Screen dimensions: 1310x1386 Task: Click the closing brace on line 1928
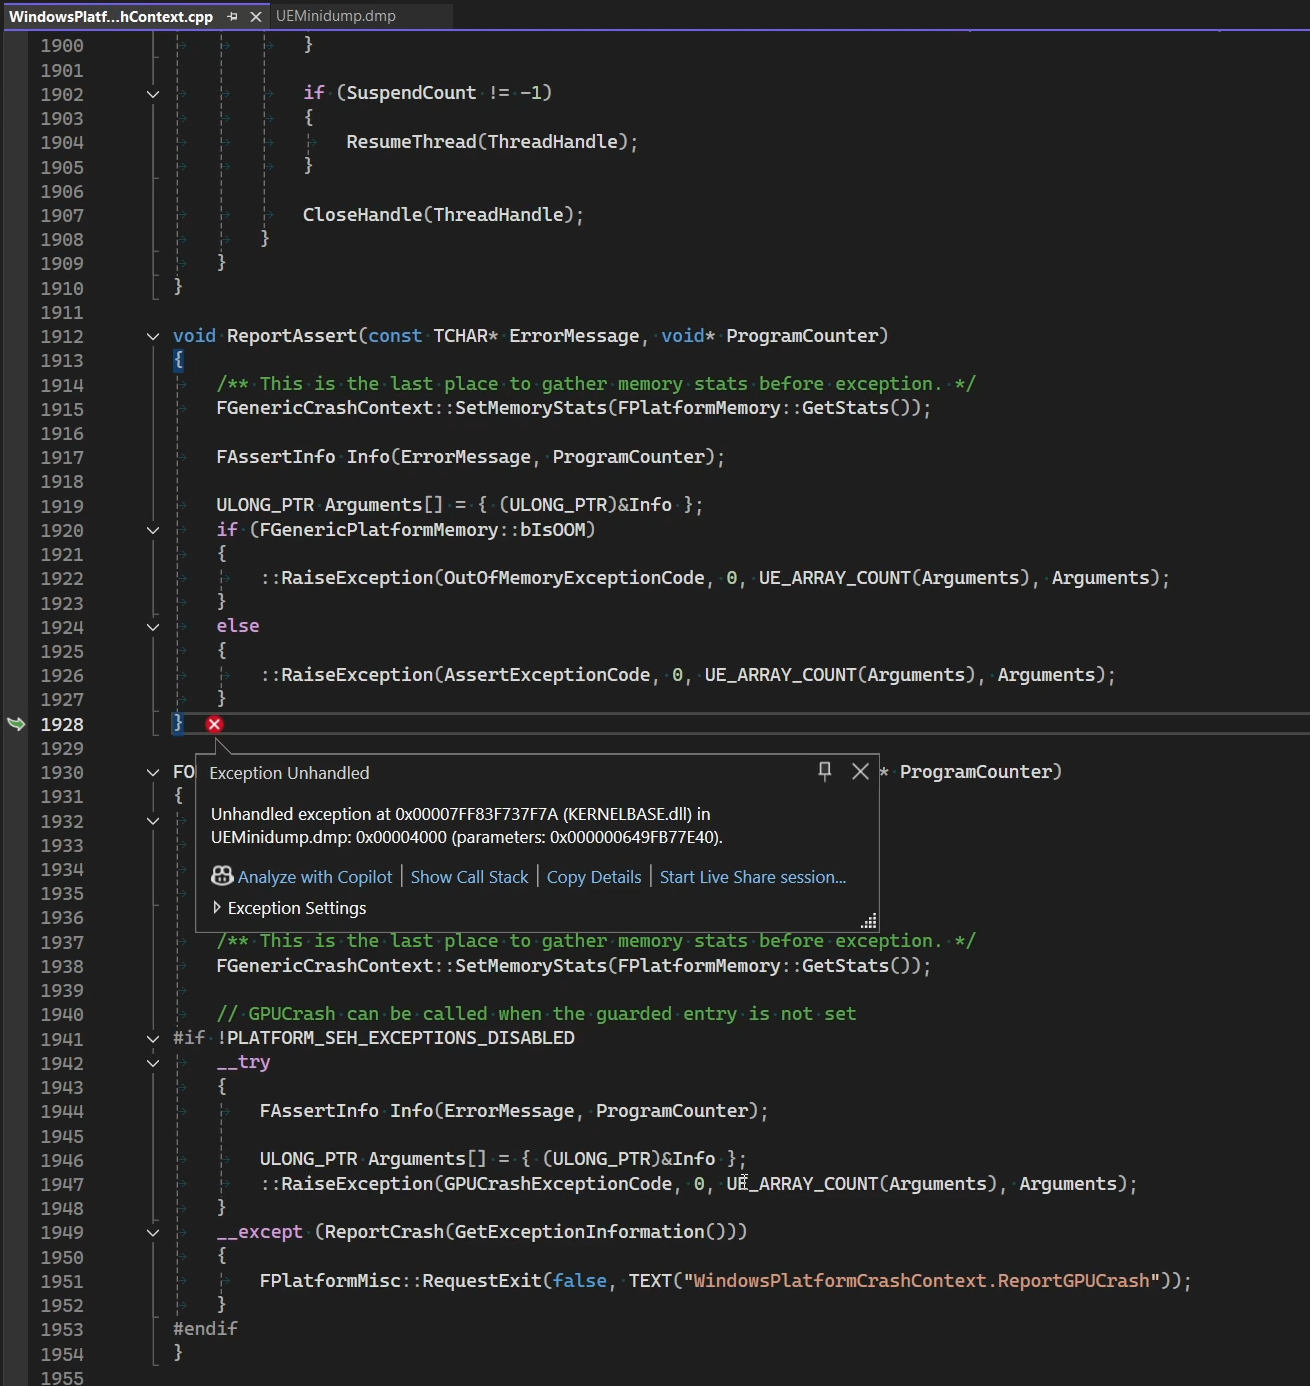tap(178, 723)
